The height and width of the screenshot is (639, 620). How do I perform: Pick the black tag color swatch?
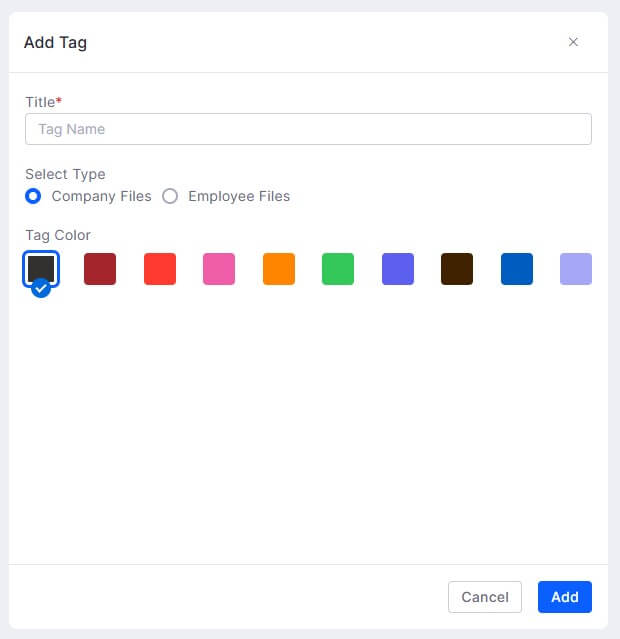pyautogui.click(x=41, y=268)
